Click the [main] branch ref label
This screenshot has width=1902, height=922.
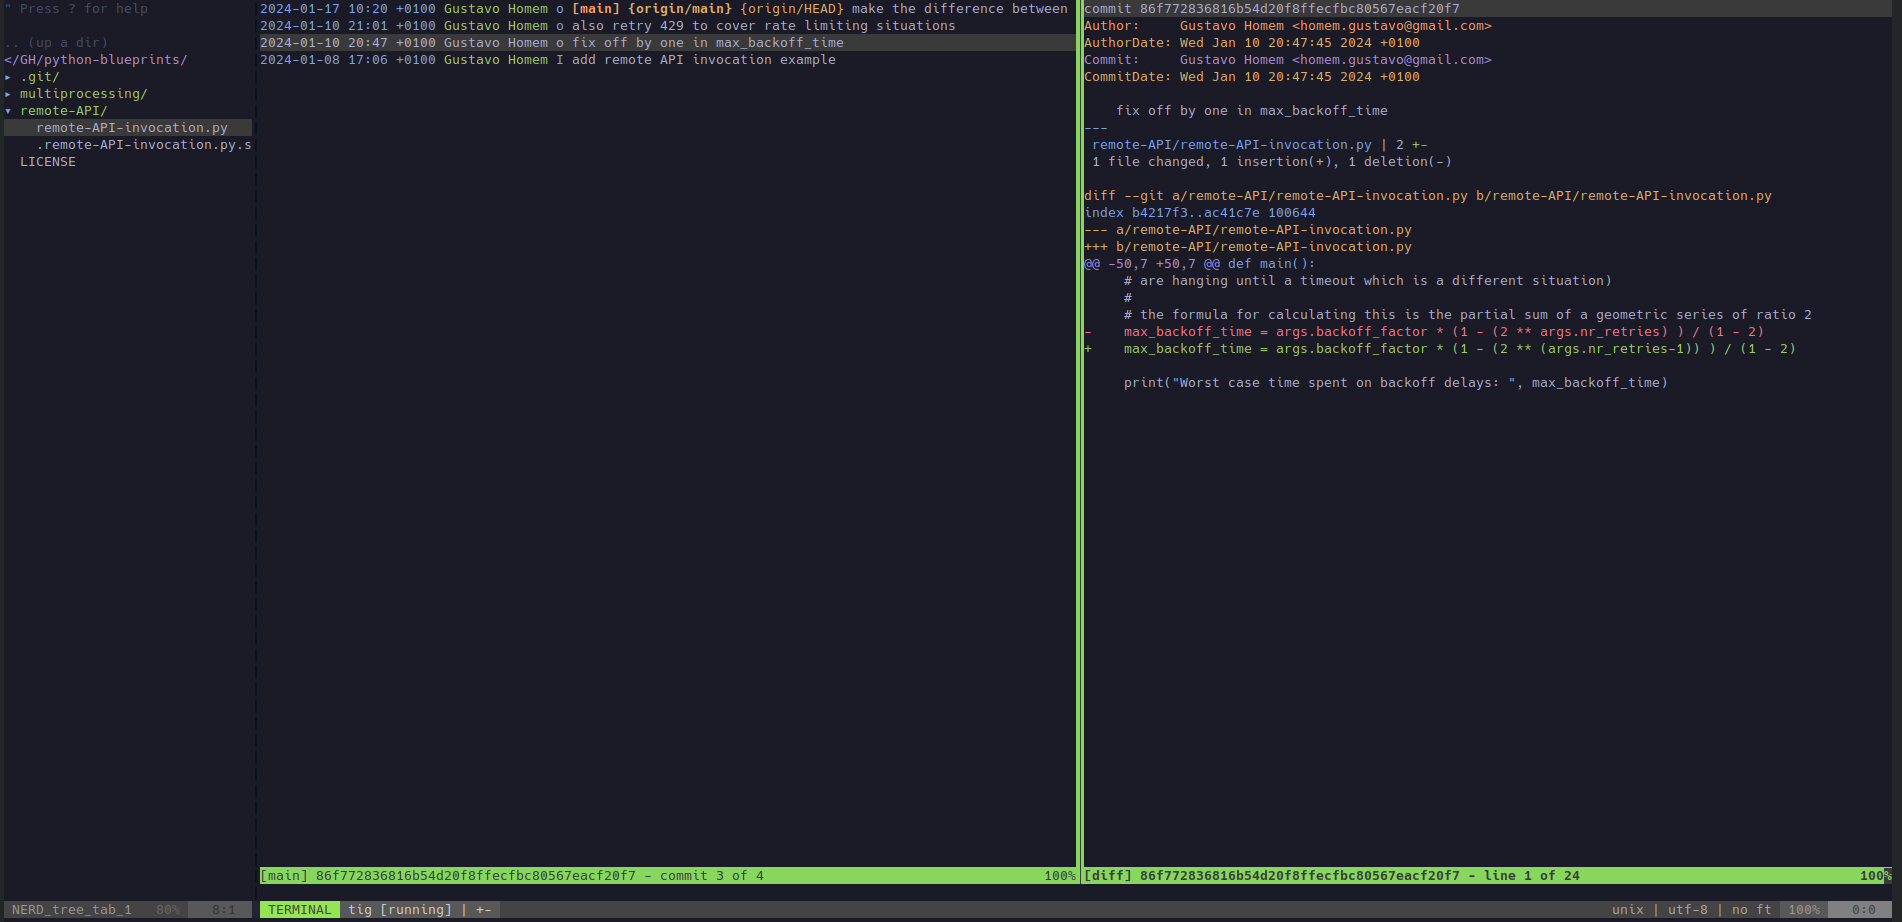[x=595, y=9]
